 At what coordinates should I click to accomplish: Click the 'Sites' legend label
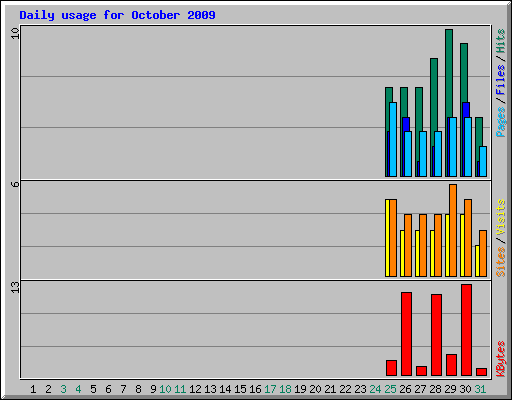(500, 262)
